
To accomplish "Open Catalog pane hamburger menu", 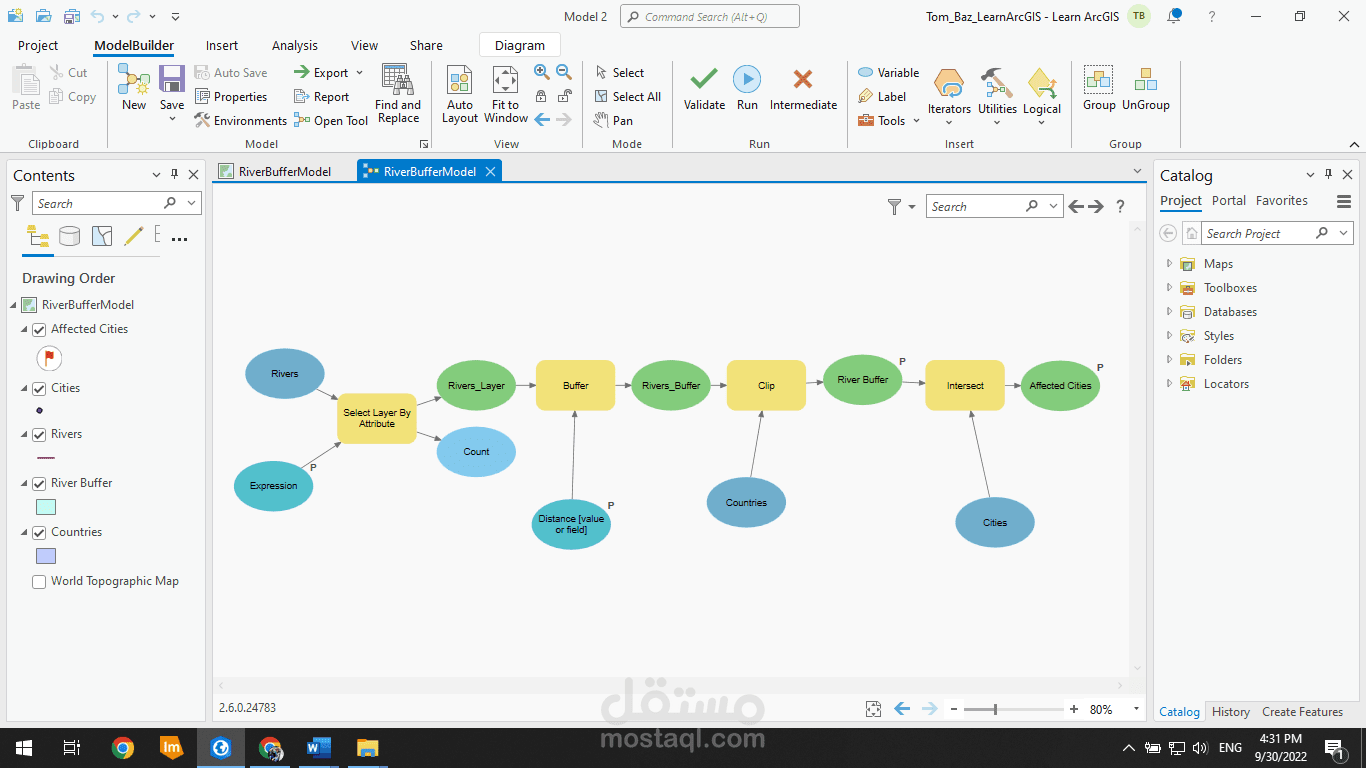I will click(x=1344, y=201).
